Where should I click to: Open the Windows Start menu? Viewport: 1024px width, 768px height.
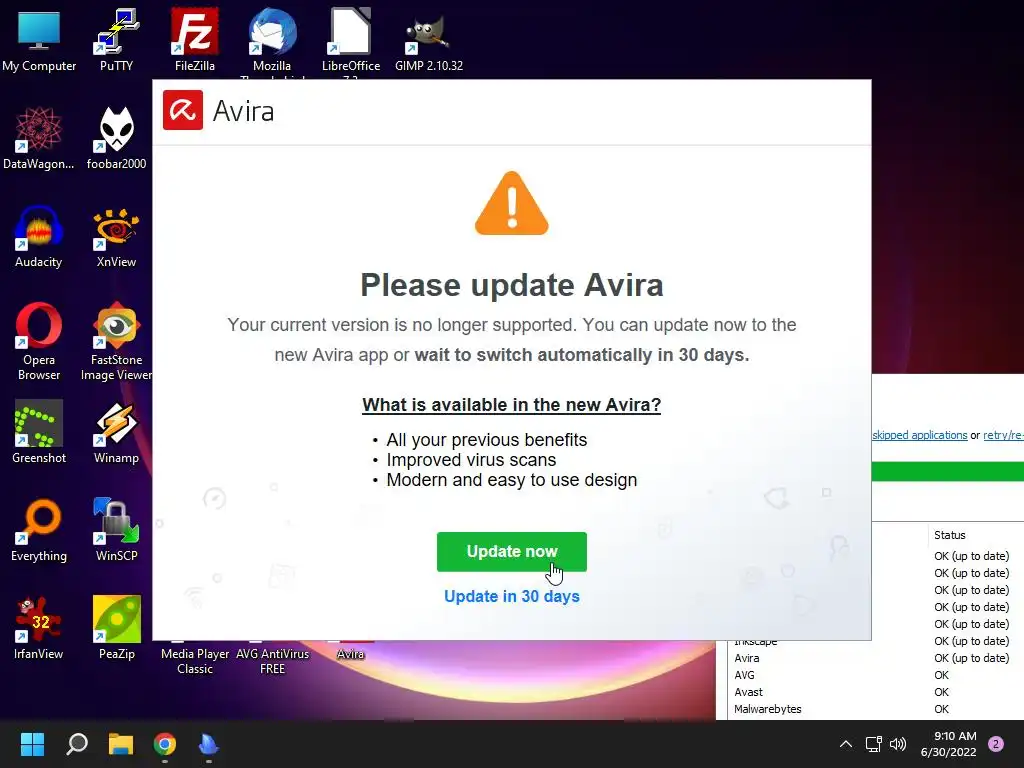[32, 744]
